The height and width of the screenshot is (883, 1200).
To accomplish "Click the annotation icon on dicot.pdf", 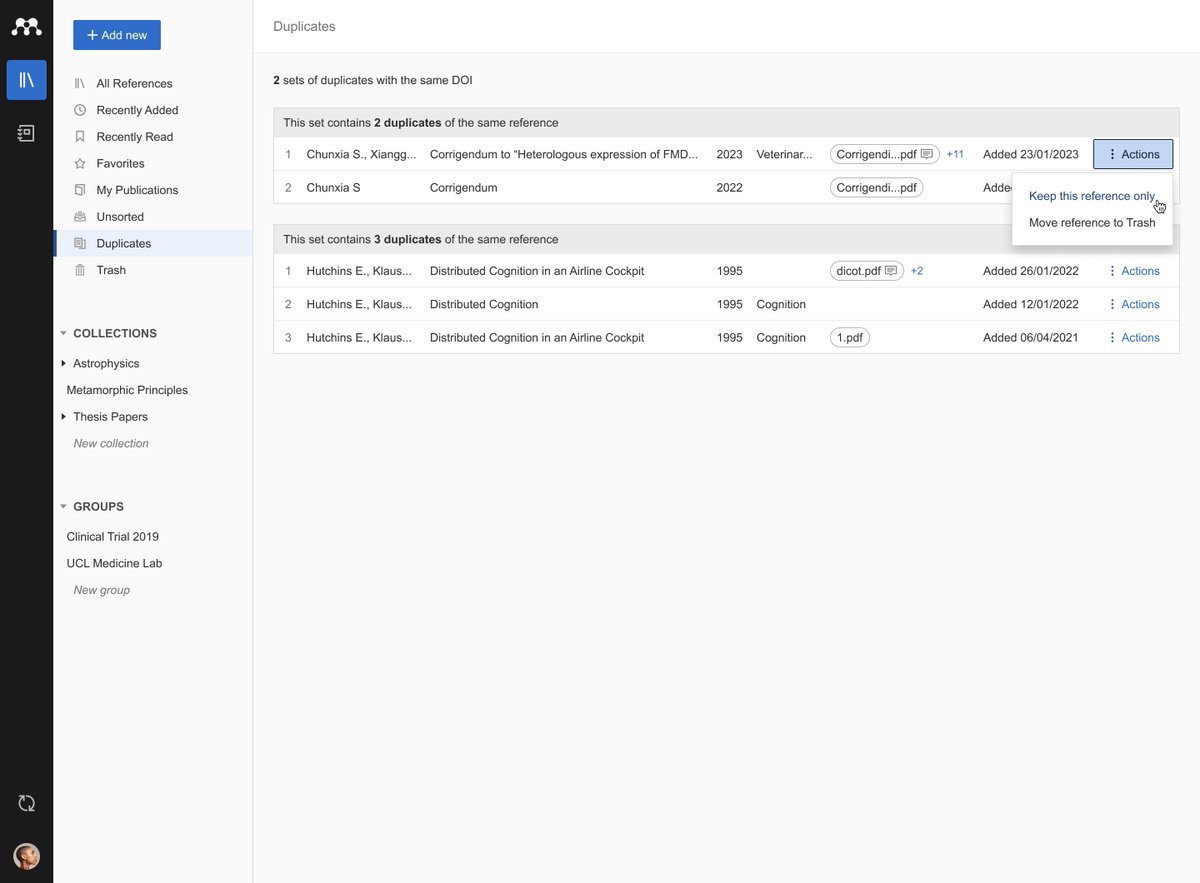I will (891, 271).
